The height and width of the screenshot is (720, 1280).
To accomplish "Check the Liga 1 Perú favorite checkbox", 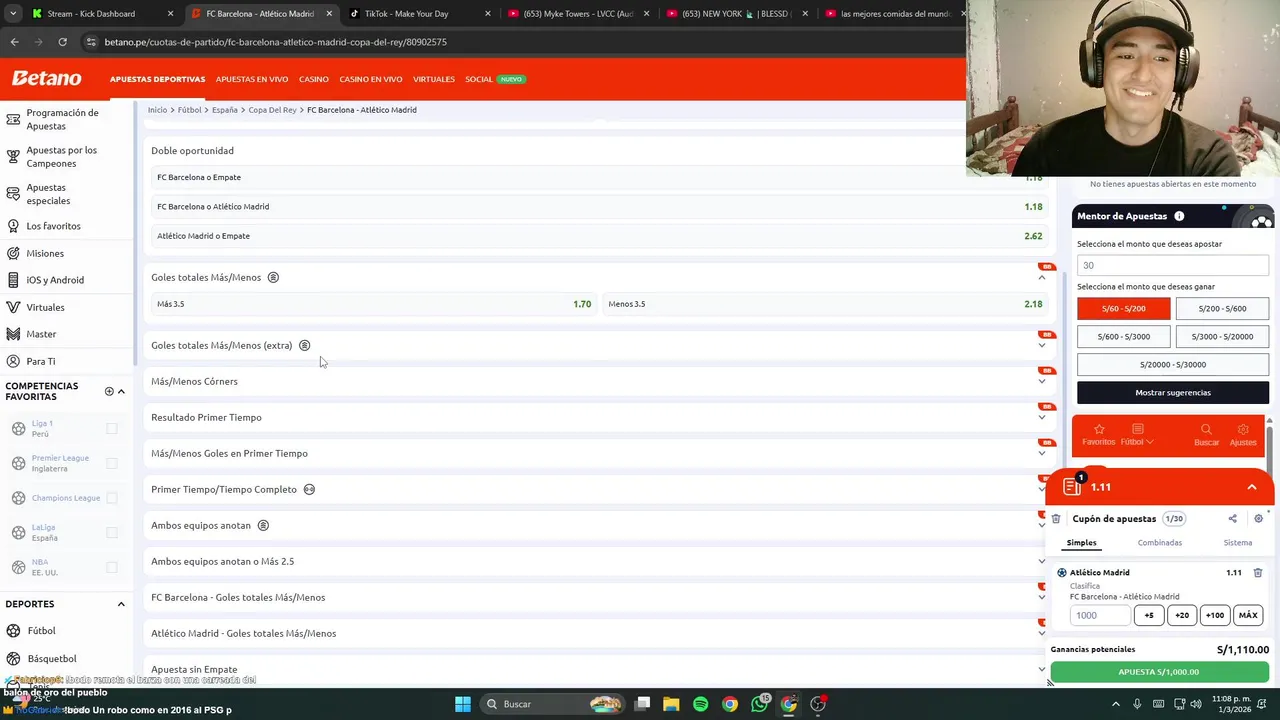I will (112, 428).
